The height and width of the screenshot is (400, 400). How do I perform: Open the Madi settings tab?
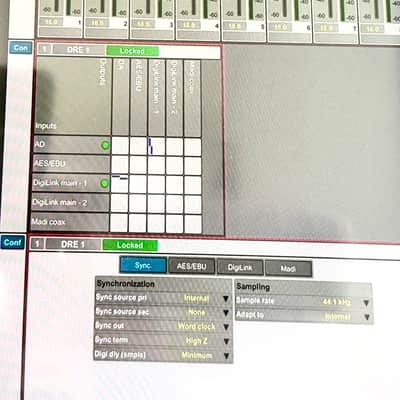tap(288, 268)
